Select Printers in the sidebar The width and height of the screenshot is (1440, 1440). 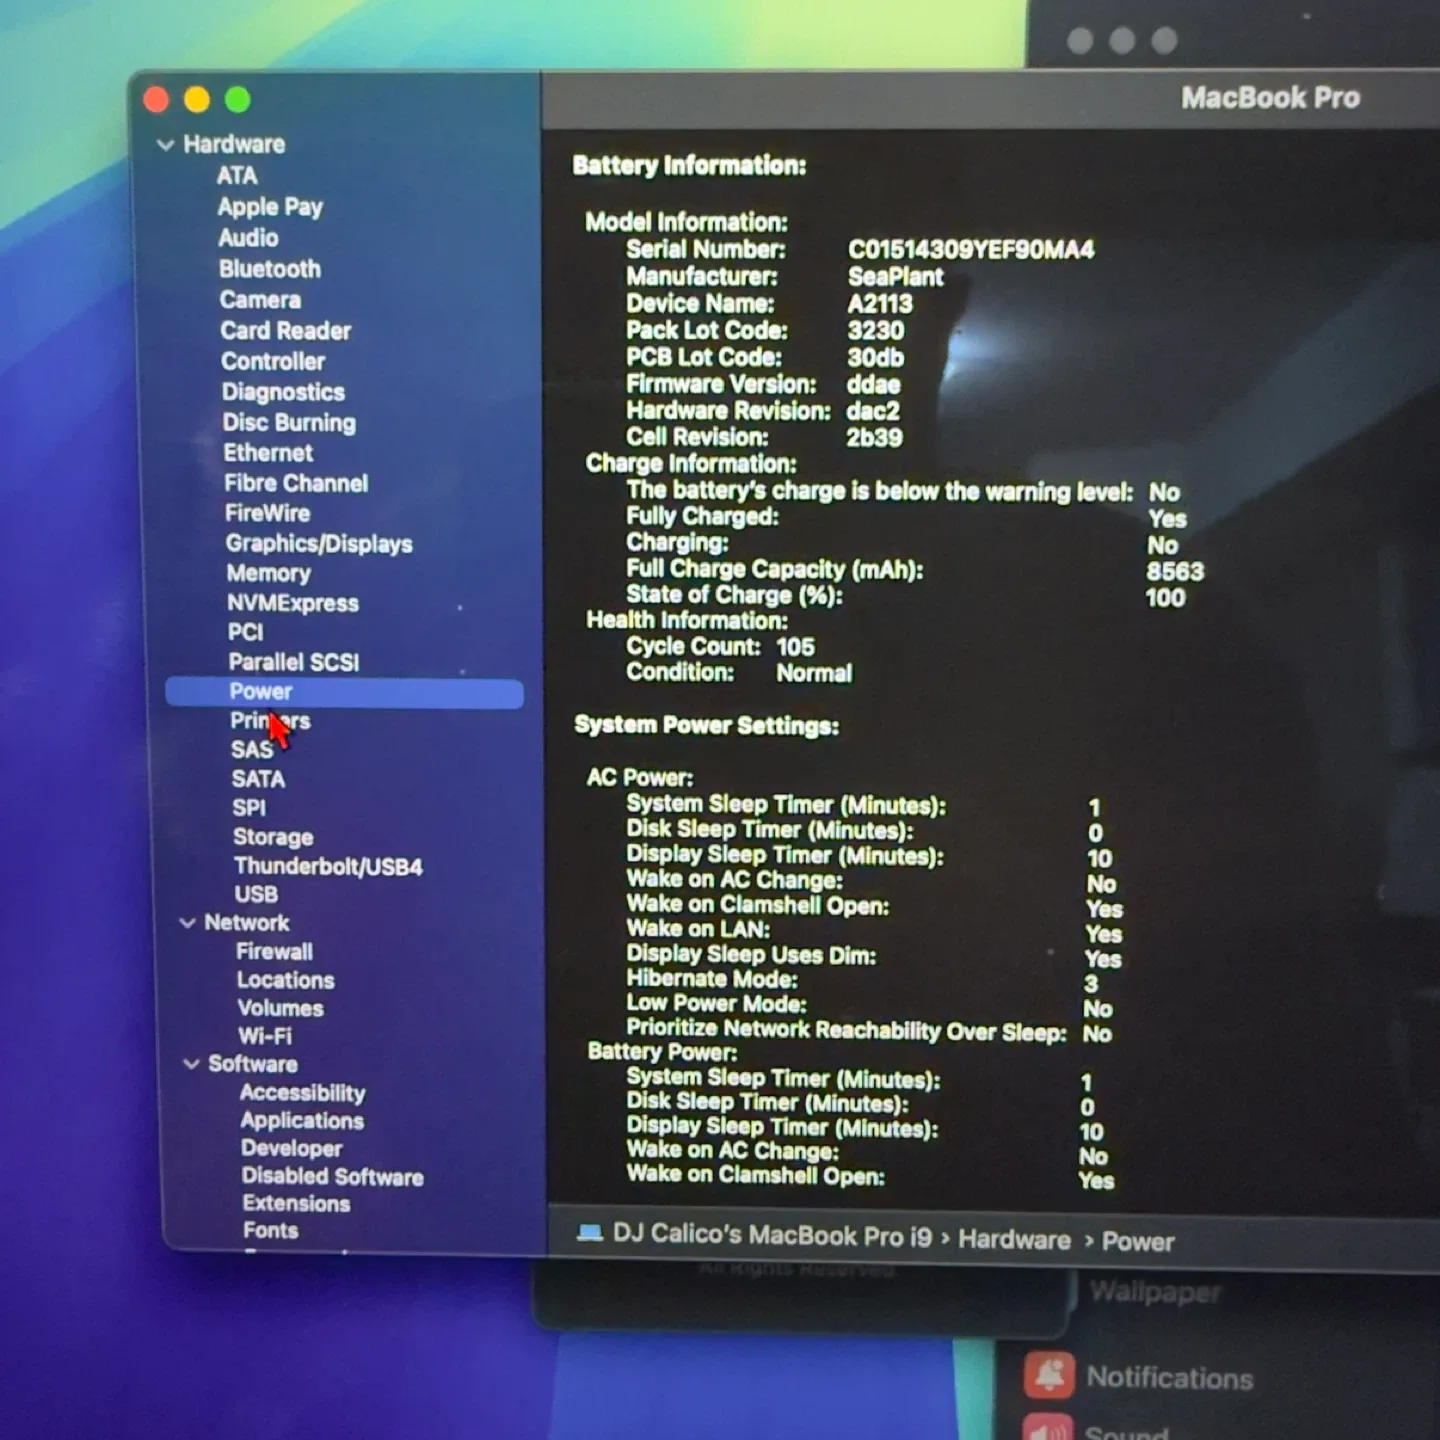pos(270,721)
